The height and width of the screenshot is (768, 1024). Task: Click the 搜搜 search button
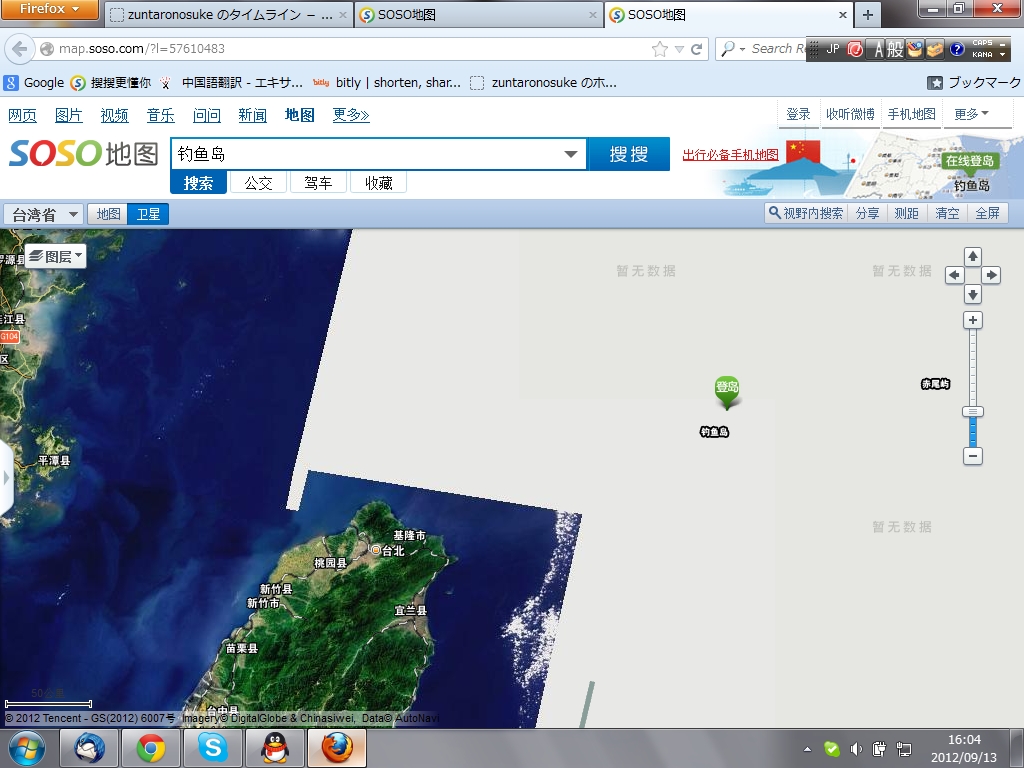(628, 154)
